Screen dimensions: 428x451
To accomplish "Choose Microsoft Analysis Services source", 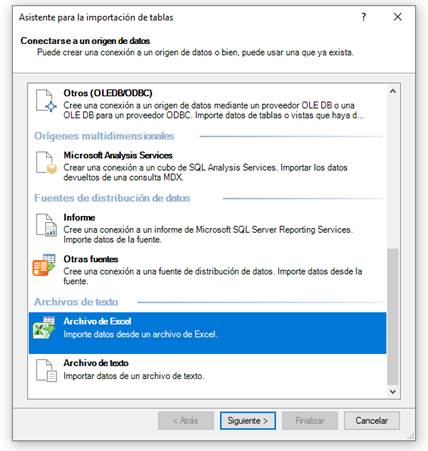I will click(207, 166).
